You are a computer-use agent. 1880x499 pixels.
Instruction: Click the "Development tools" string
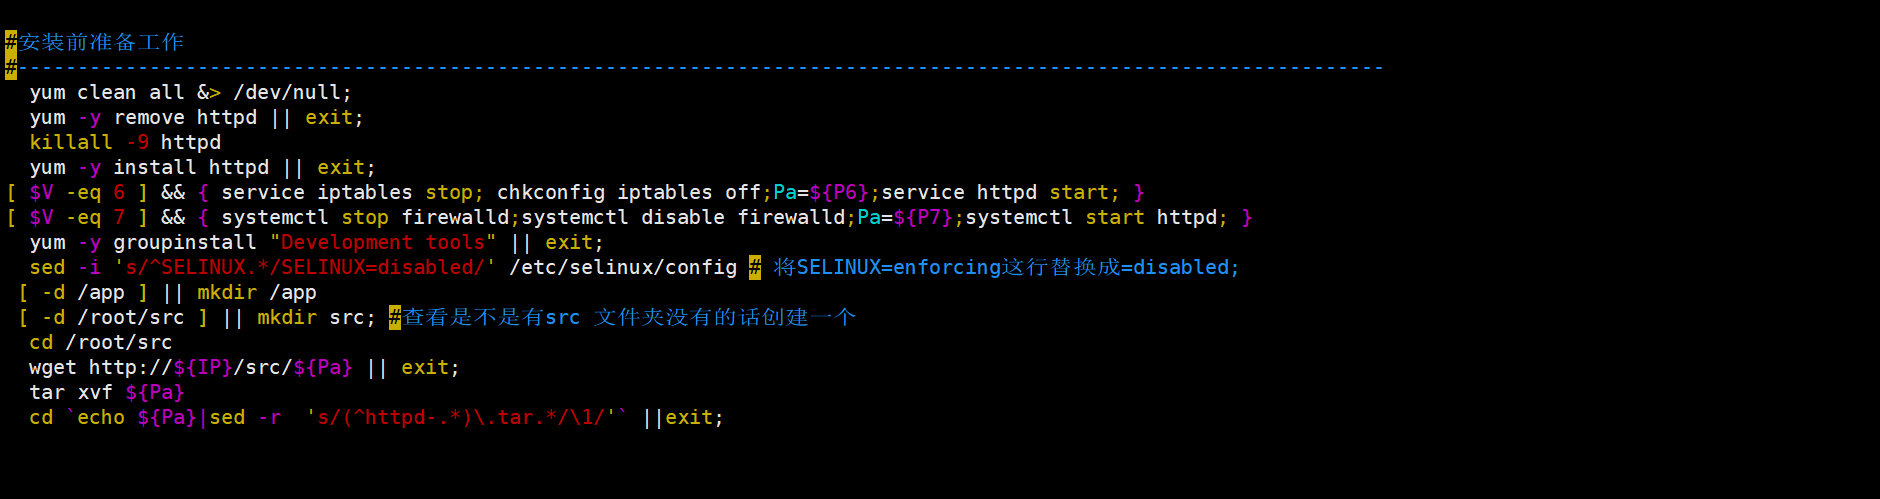[383, 243]
